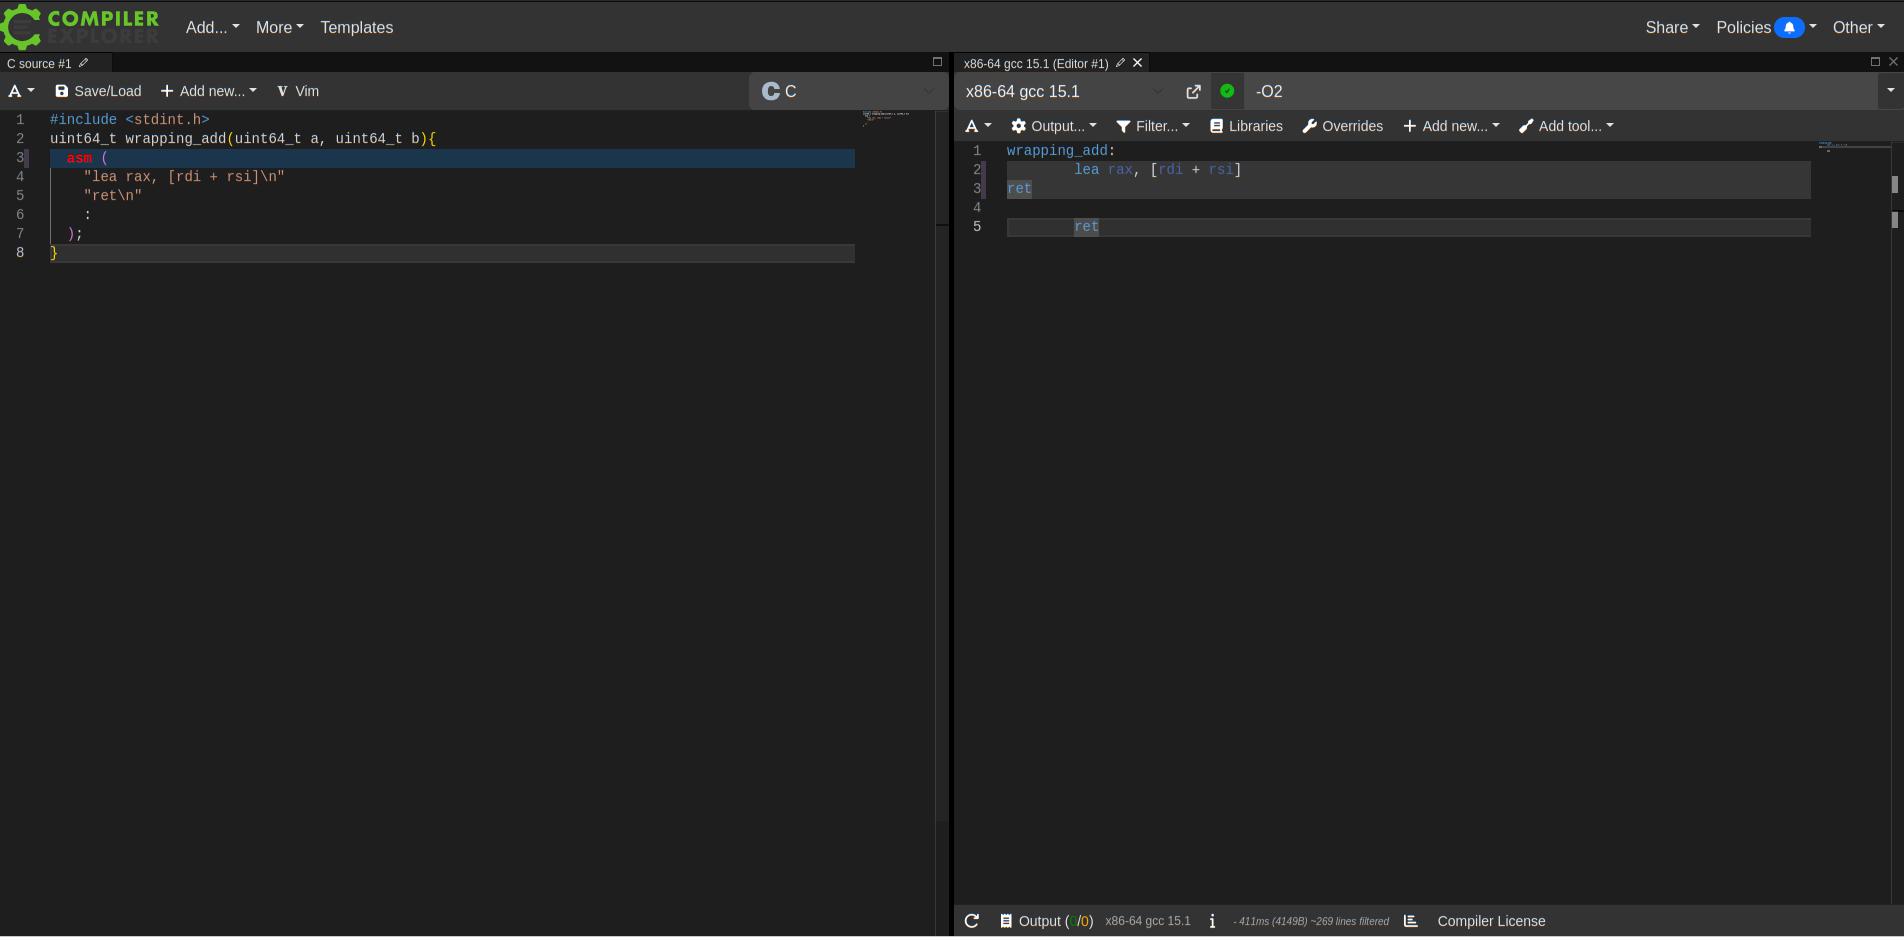Maximize the compiler output pane

pos(1875,62)
